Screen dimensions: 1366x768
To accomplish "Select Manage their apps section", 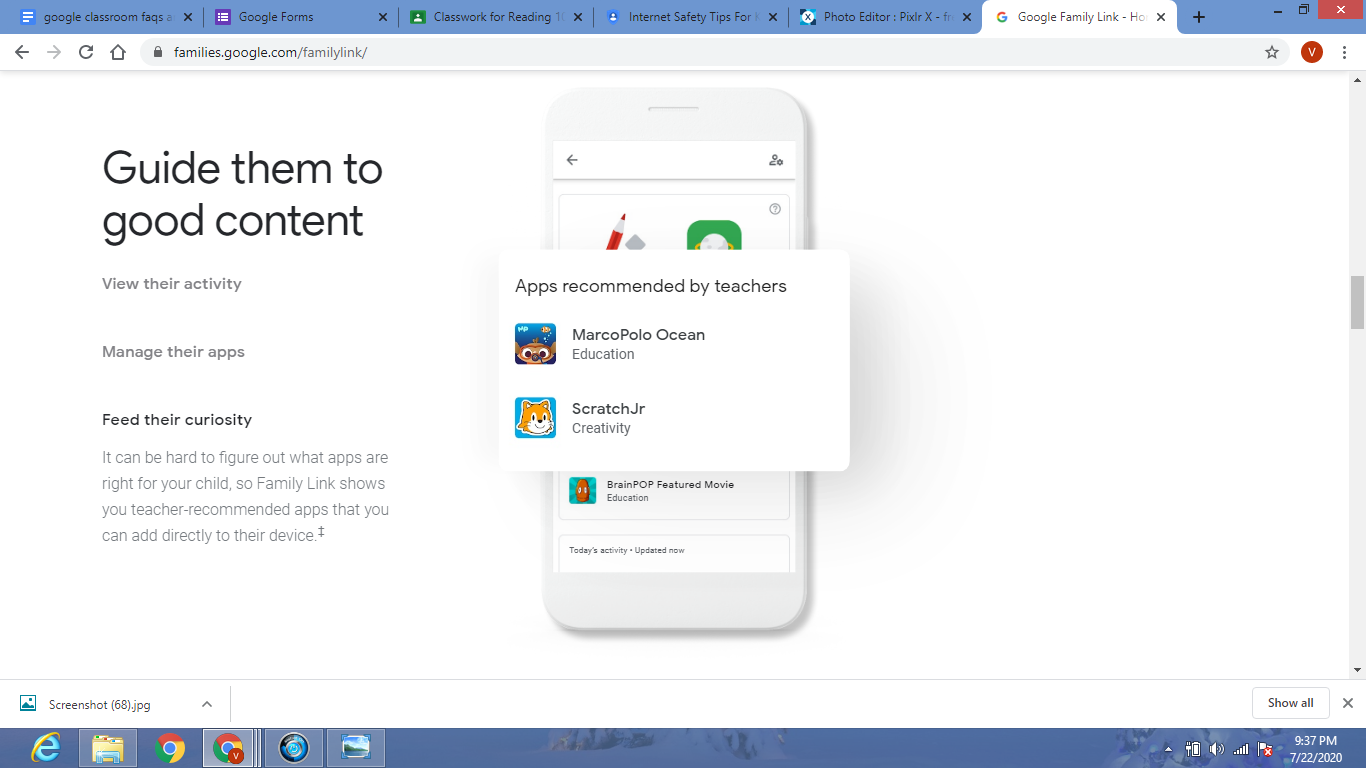I will (x=173, y=352).
